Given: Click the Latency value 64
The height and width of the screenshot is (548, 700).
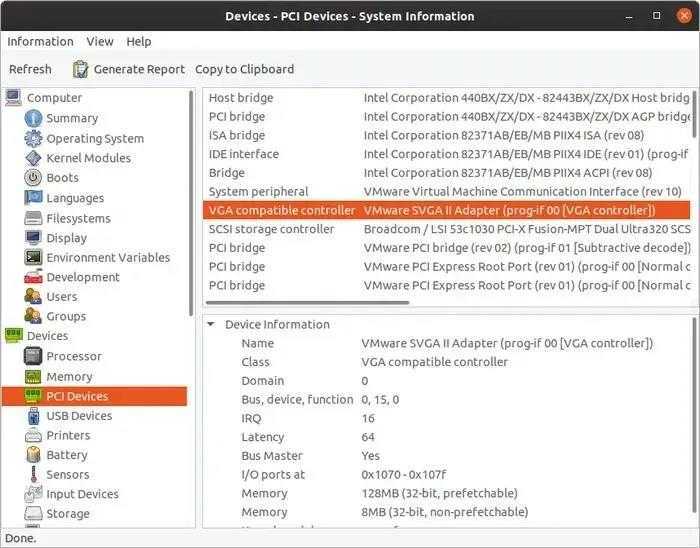Looking at the screenshot, I should (368, 437).
